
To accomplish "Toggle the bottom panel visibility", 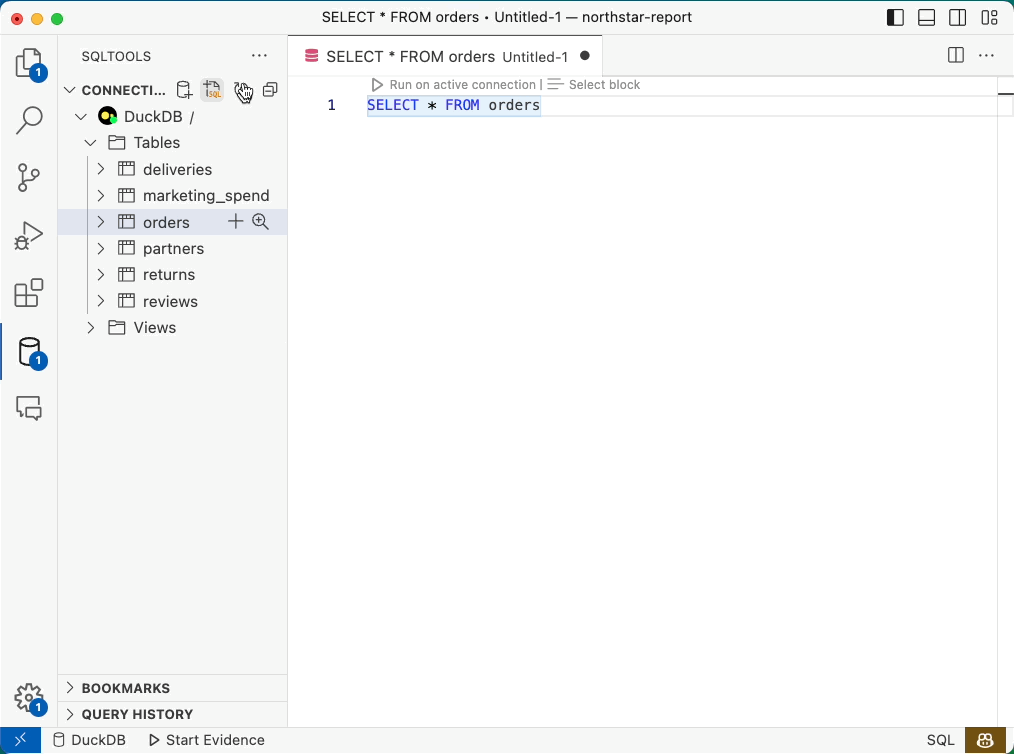I will tap(926, 17).
